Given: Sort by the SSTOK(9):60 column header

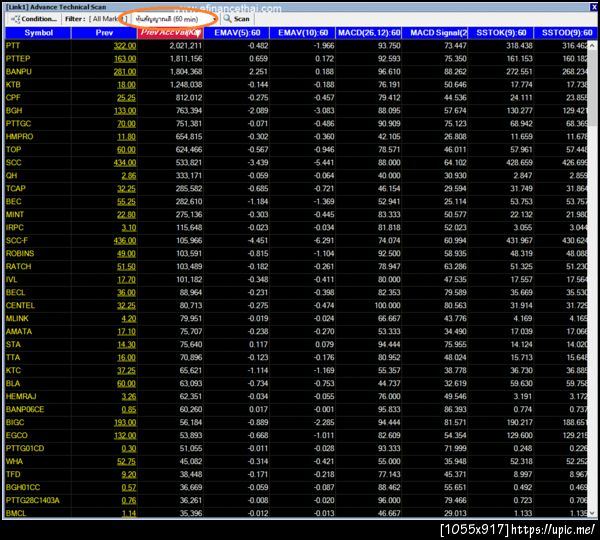Looking at the screenshot, I should click(501, 33).
